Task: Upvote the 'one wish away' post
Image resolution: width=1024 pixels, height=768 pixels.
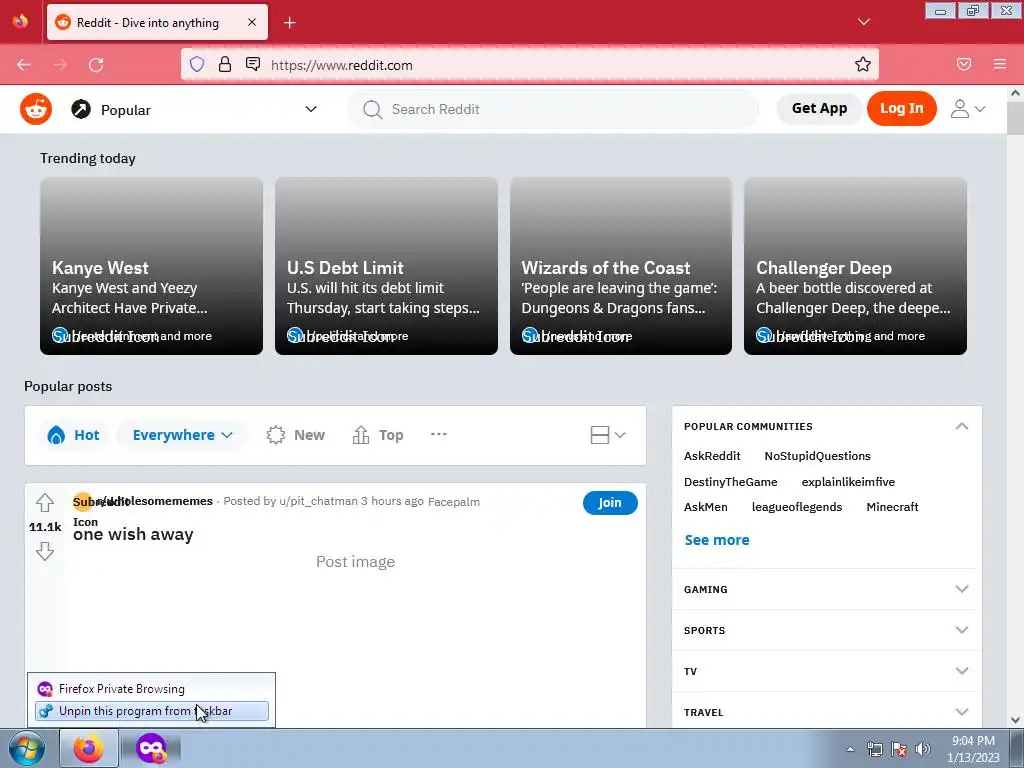Action: (44, 502)
